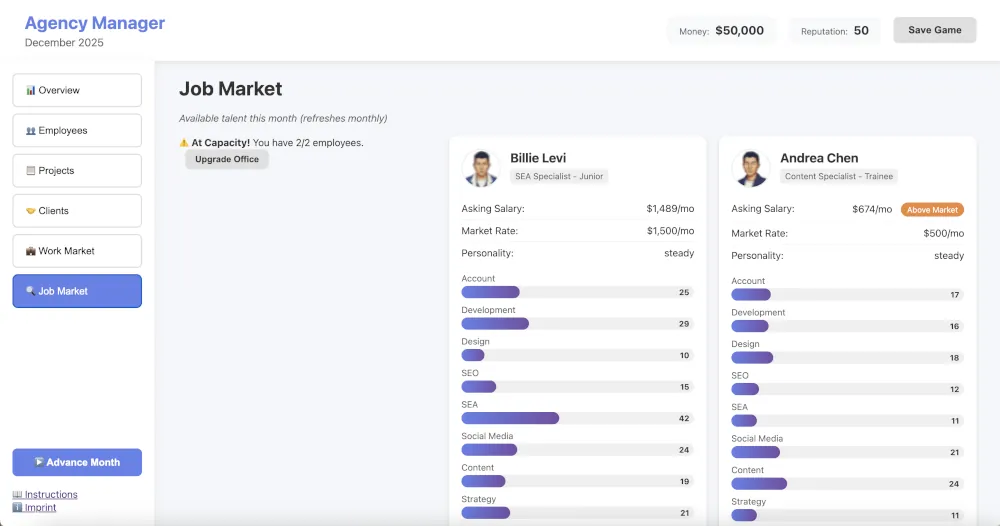Click the Overview bar chart icon
This screenshot has height=526, width=1000.
click(31, 91)
